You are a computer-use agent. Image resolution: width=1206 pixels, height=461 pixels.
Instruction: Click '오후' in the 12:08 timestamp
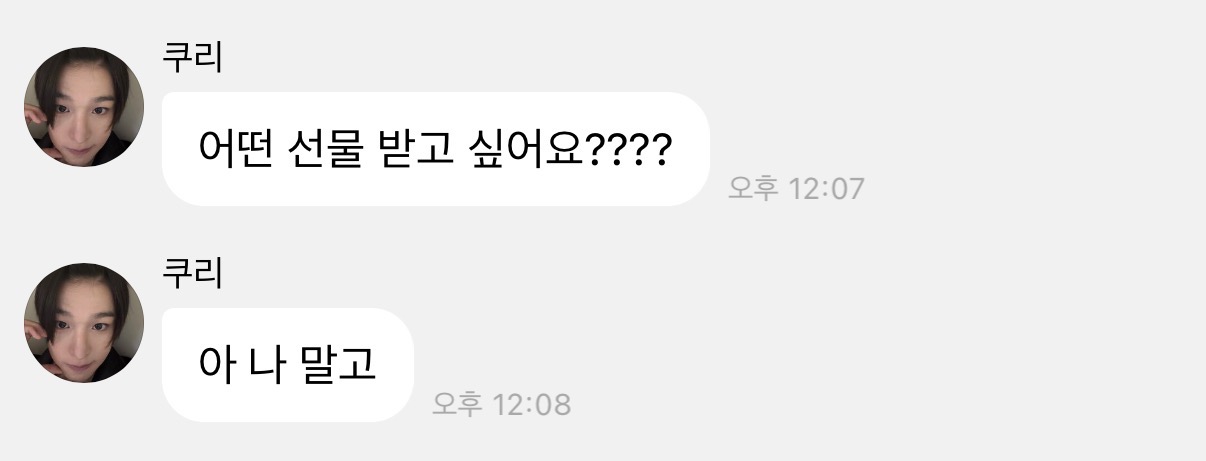pos(458,404)
